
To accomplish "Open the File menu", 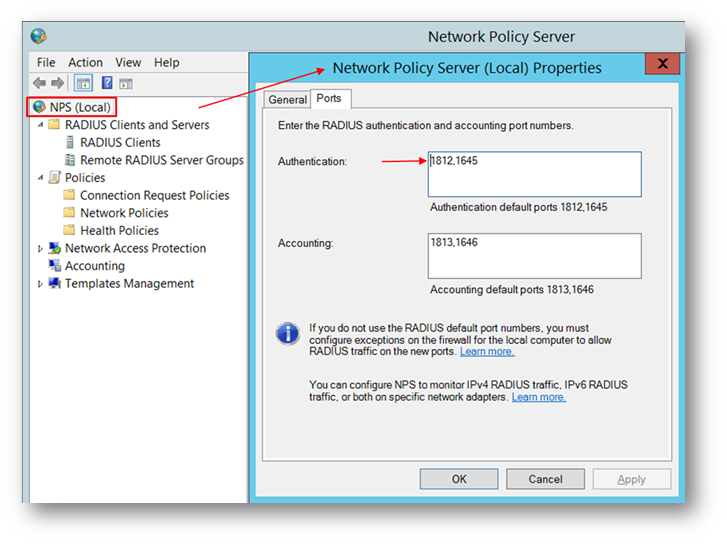I will point(46,63).
